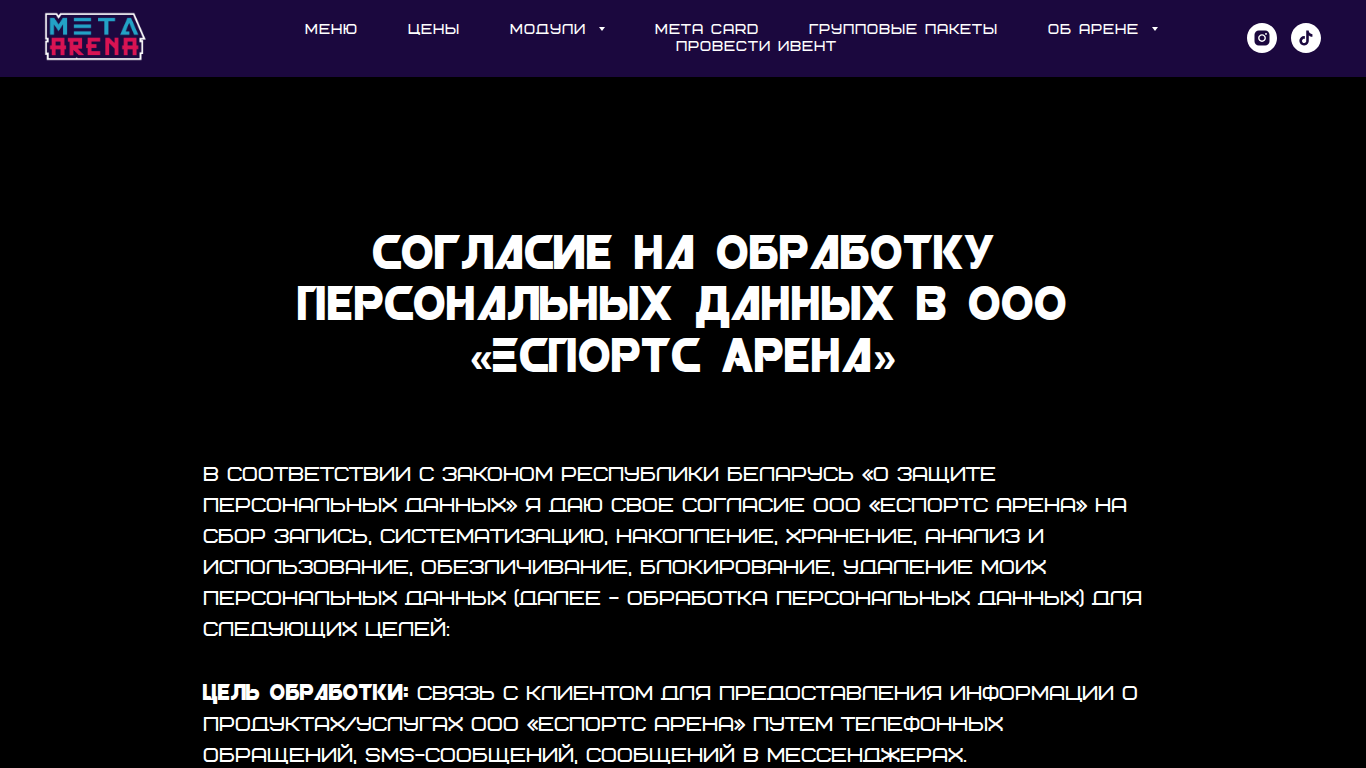The image size is (1366, 768).
Task: Click the heading line beginning Согласие на обработку
Action: [x=683, y=252]
